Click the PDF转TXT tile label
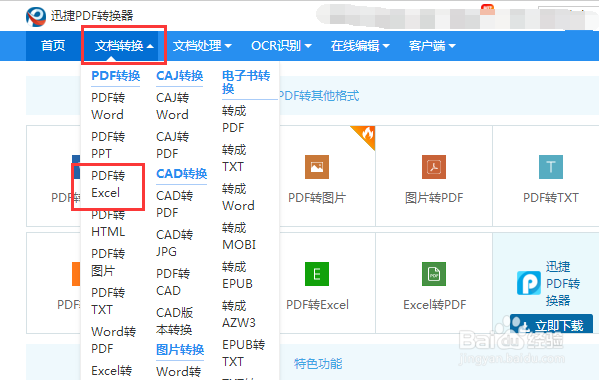599x380 pixels. pyautogui.click(x=551, y=198)
